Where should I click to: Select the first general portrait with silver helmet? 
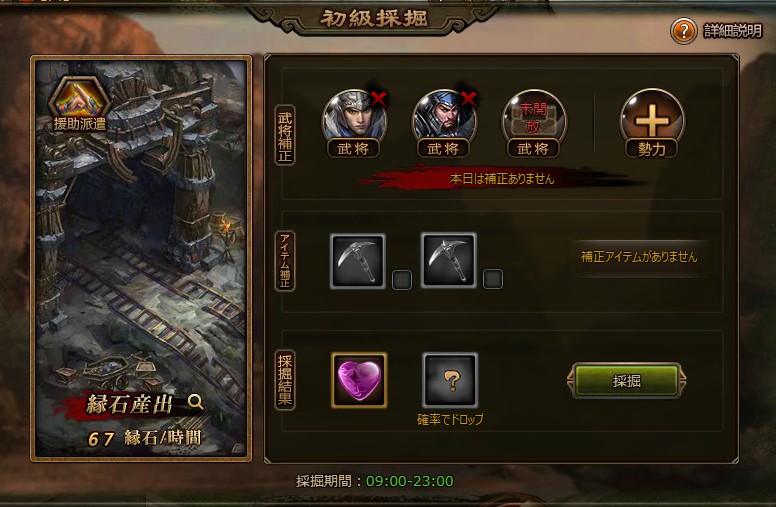[353, 117]
